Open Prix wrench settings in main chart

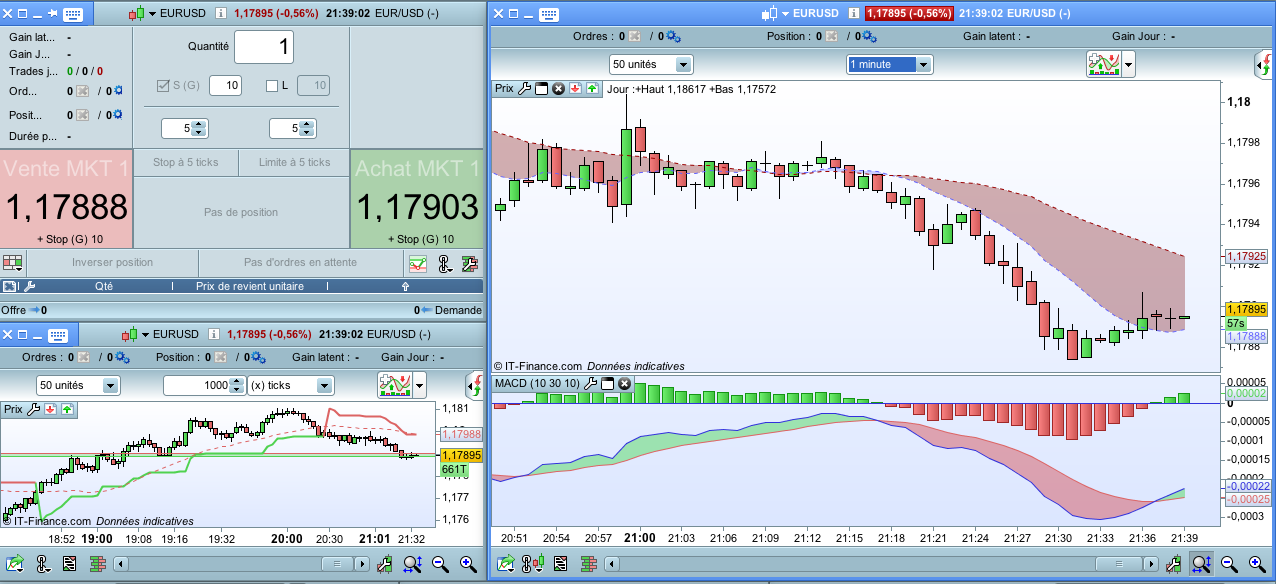pyautogui.click(x=525, y=89)
